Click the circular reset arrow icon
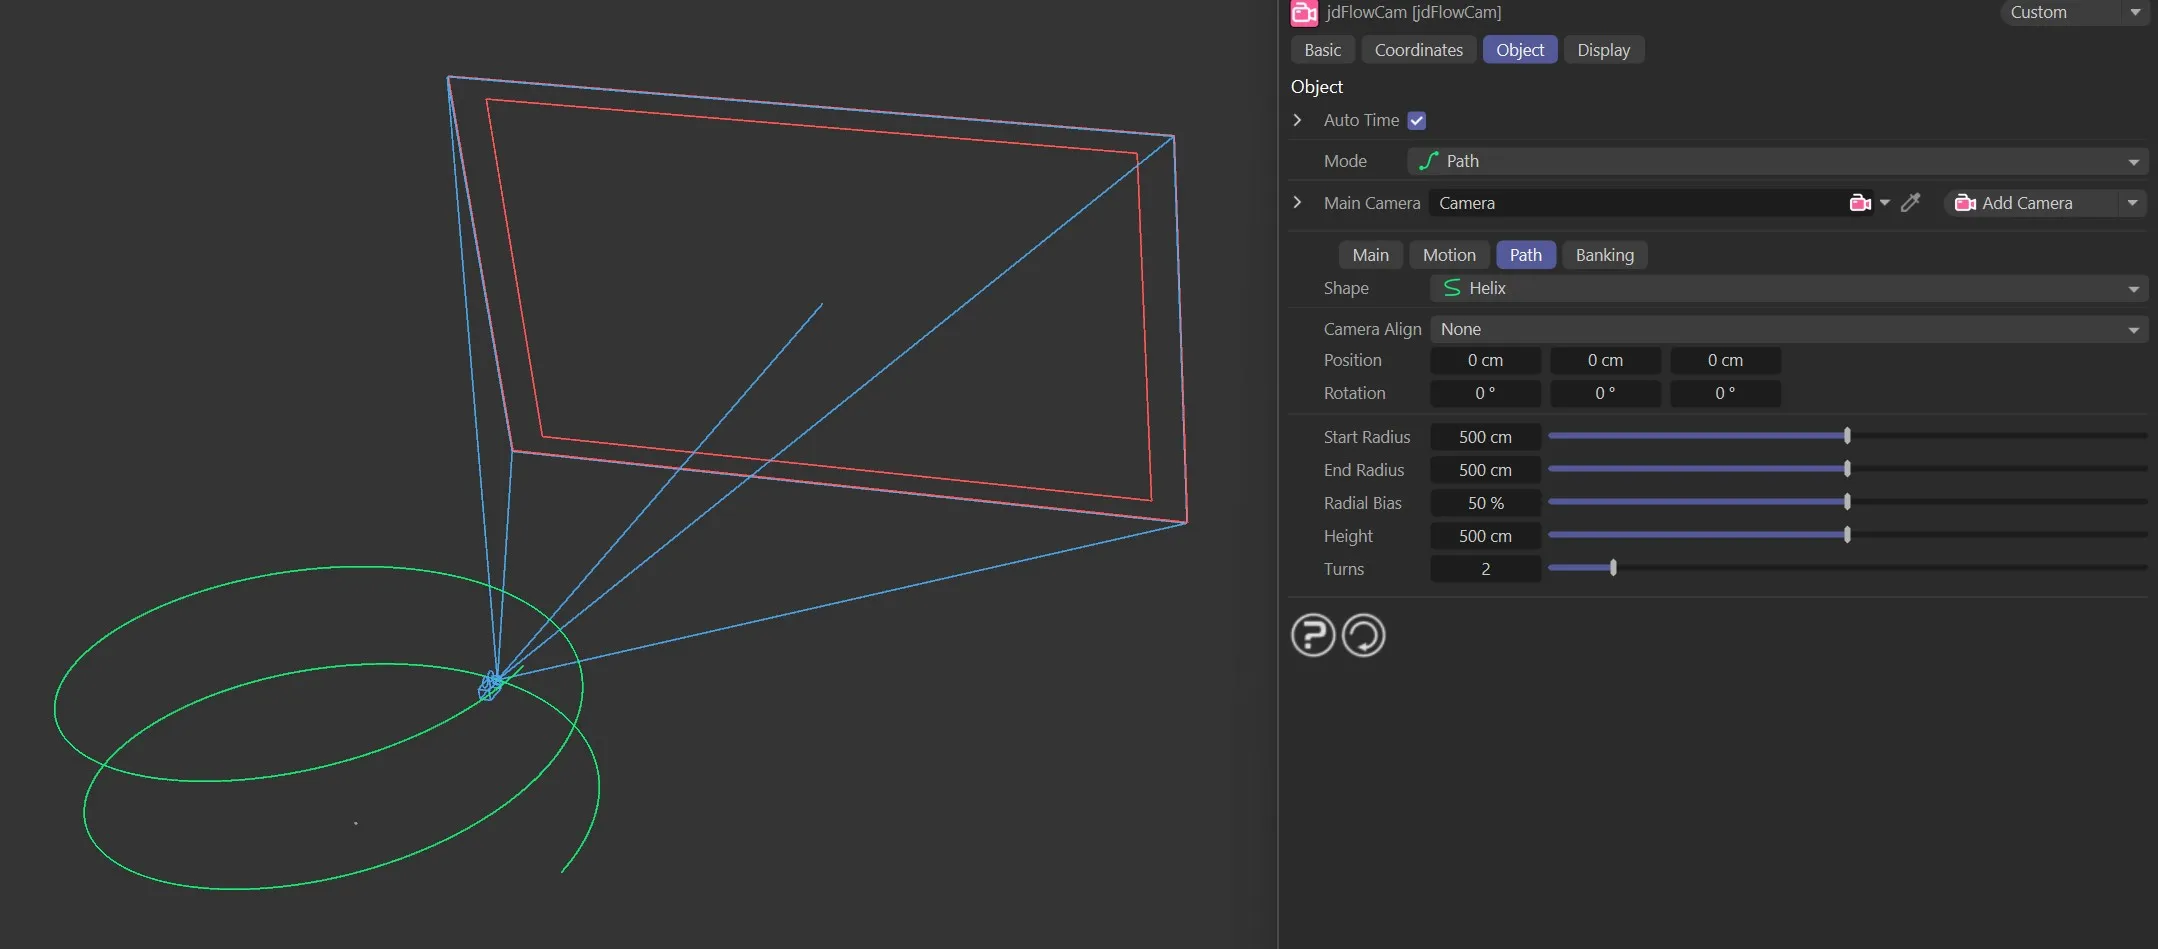 click(1363, 635)
